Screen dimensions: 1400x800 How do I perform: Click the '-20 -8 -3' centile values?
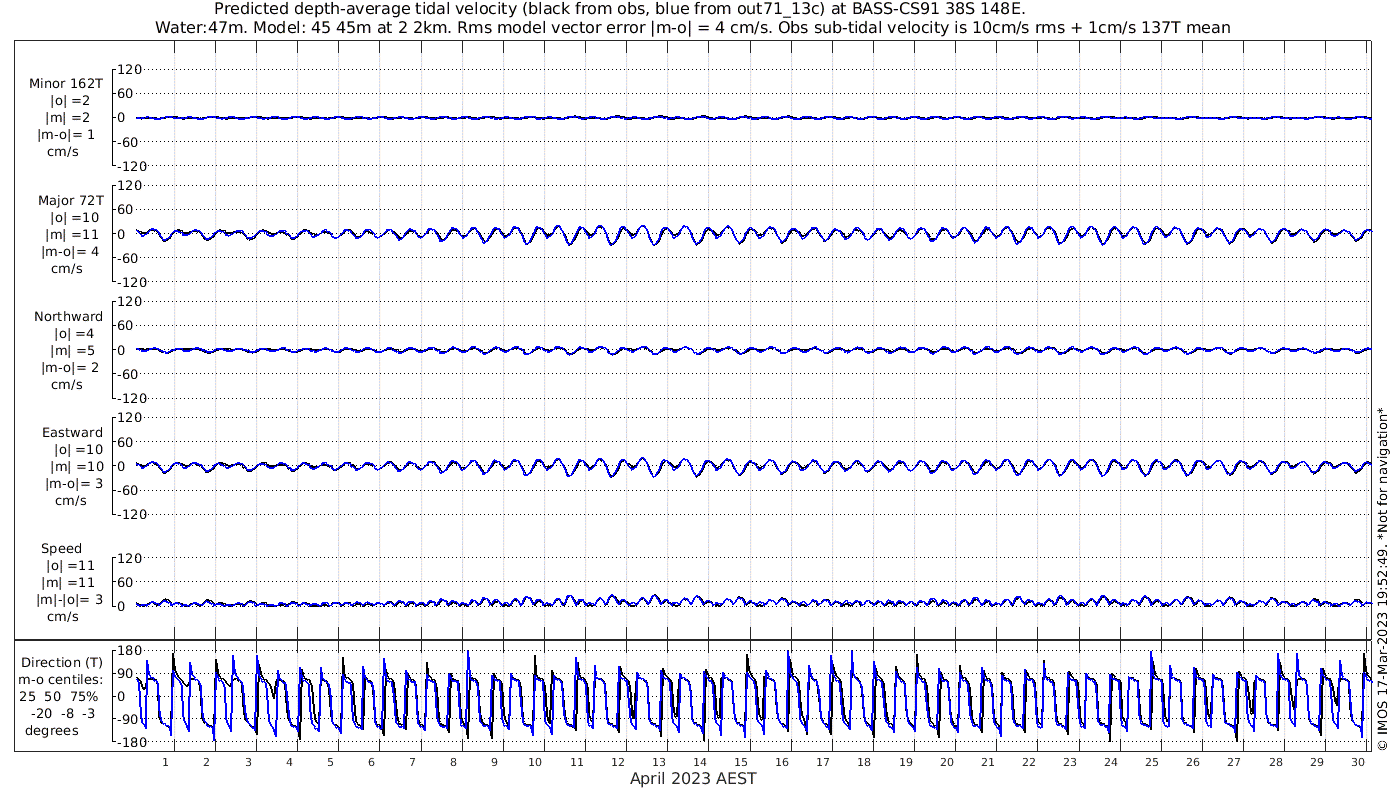point(62,713)
